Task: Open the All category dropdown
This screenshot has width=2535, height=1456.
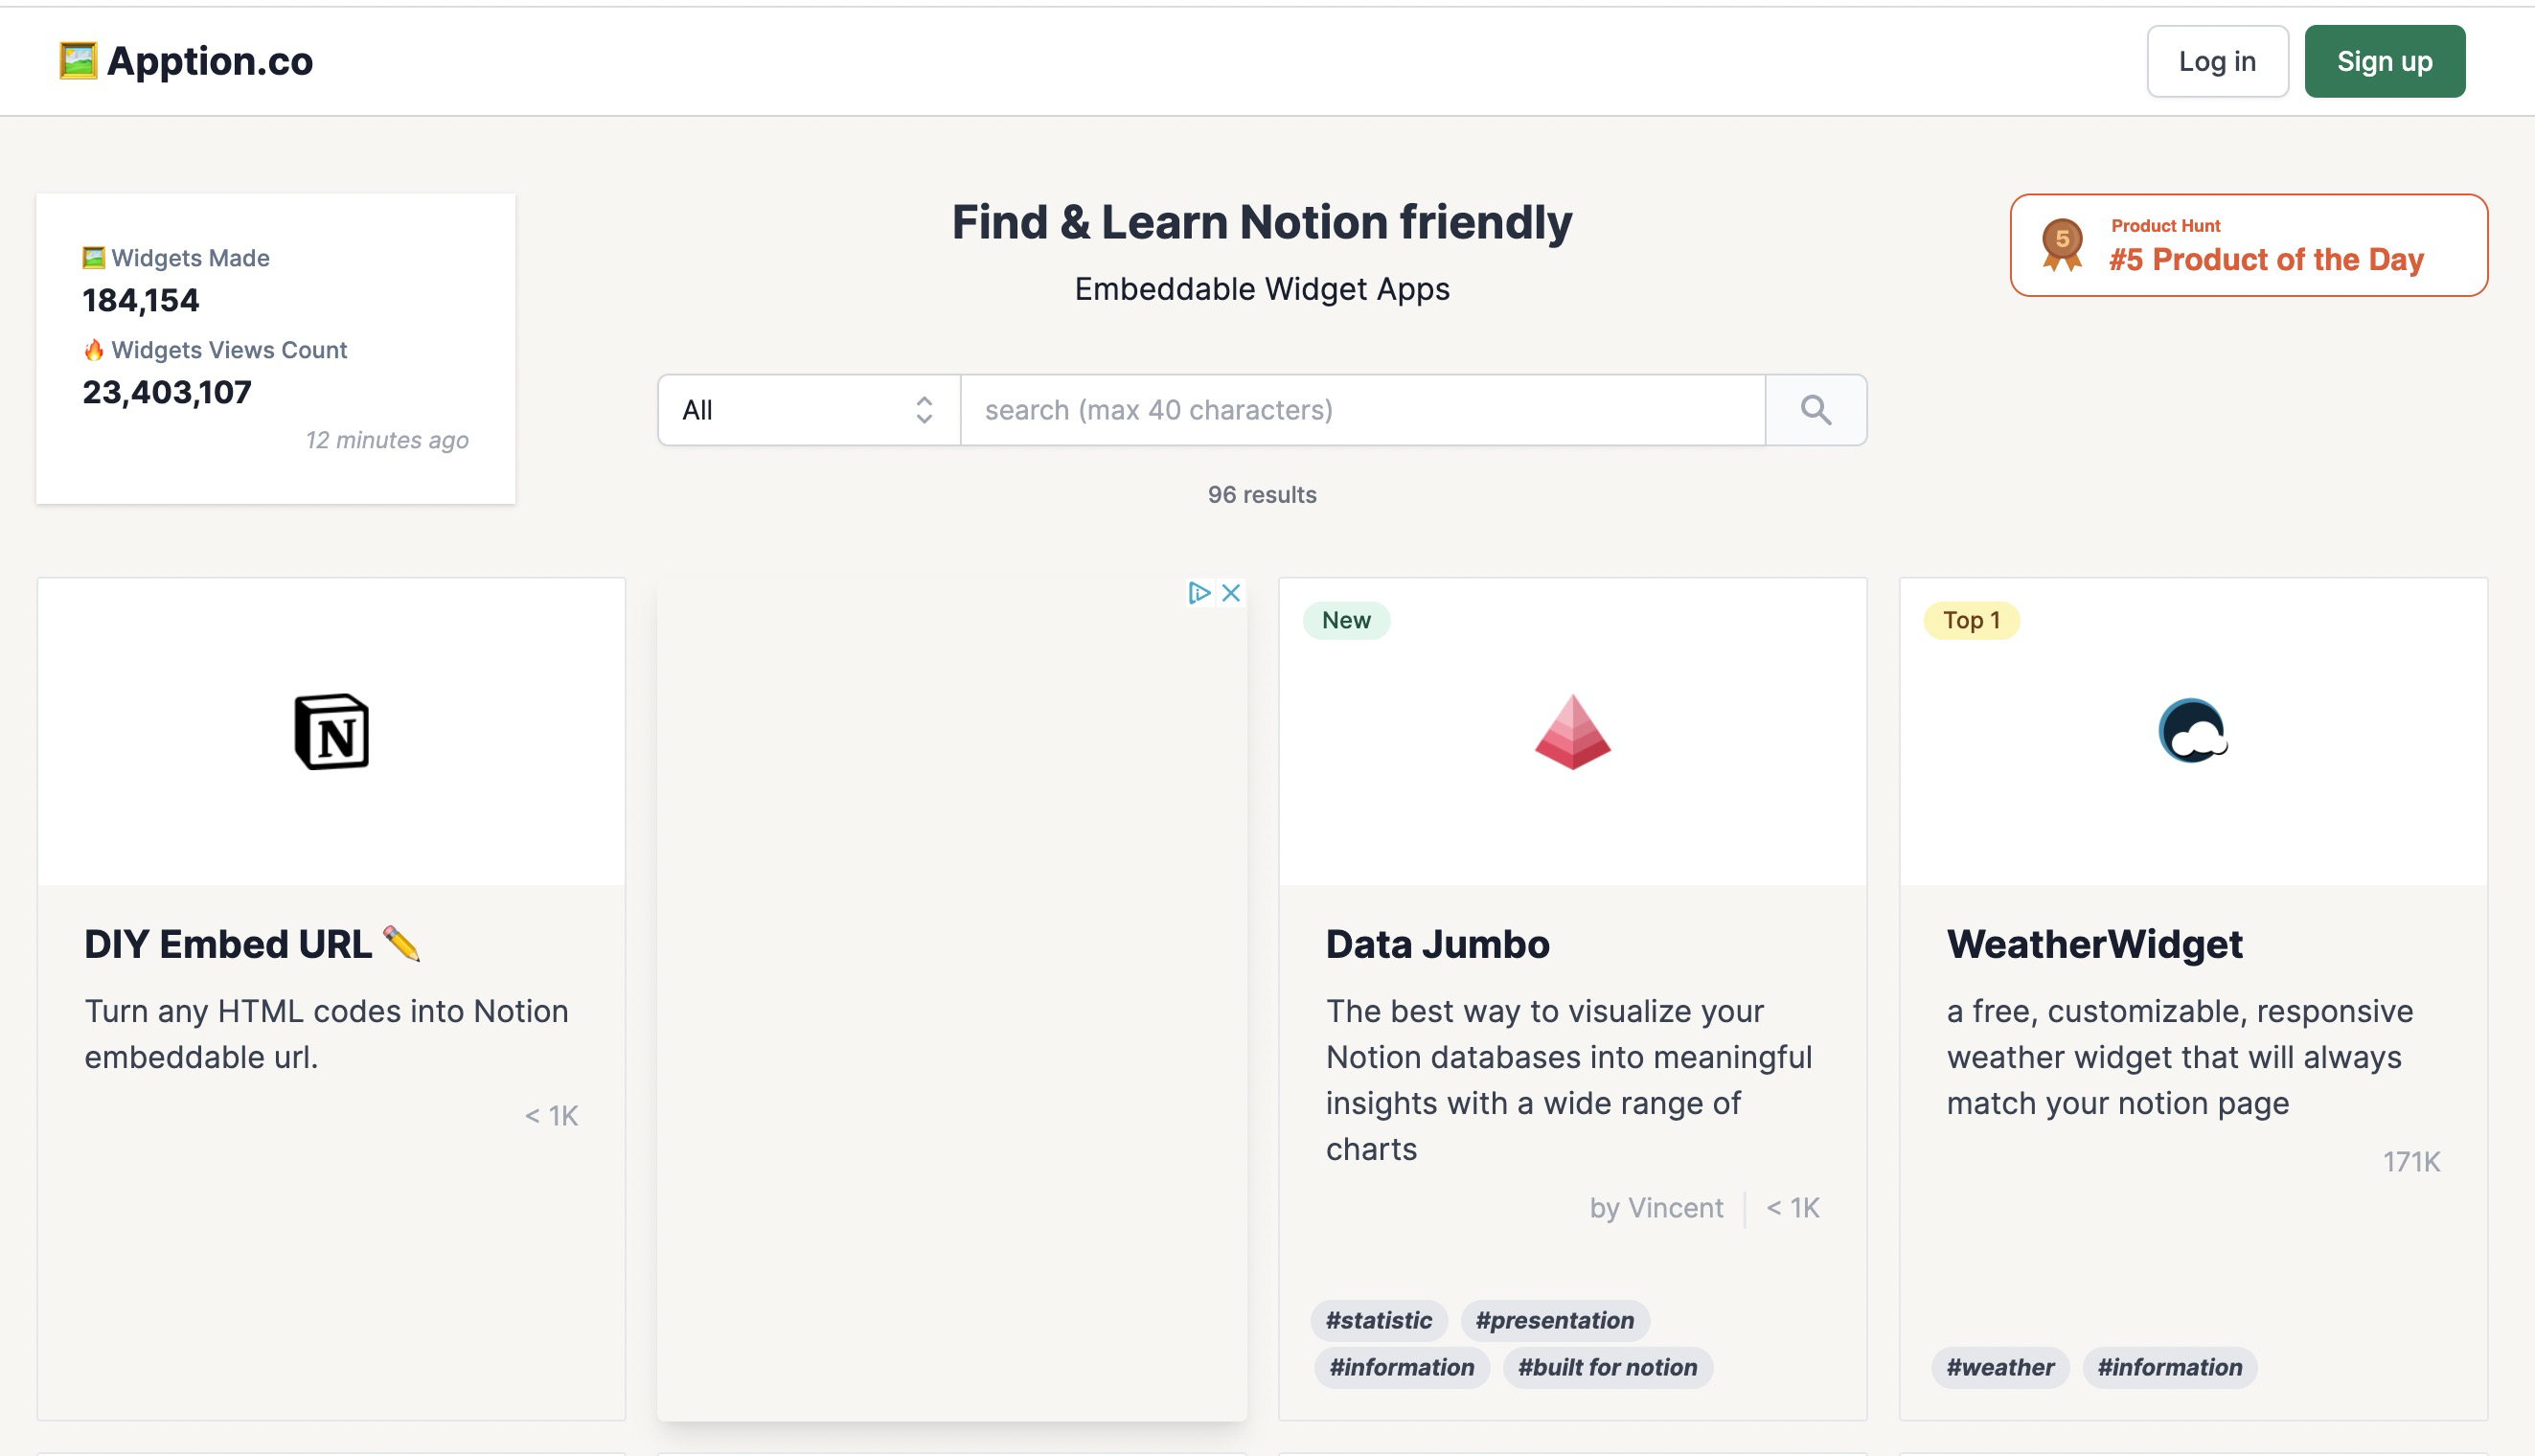Action: point(809,410)
